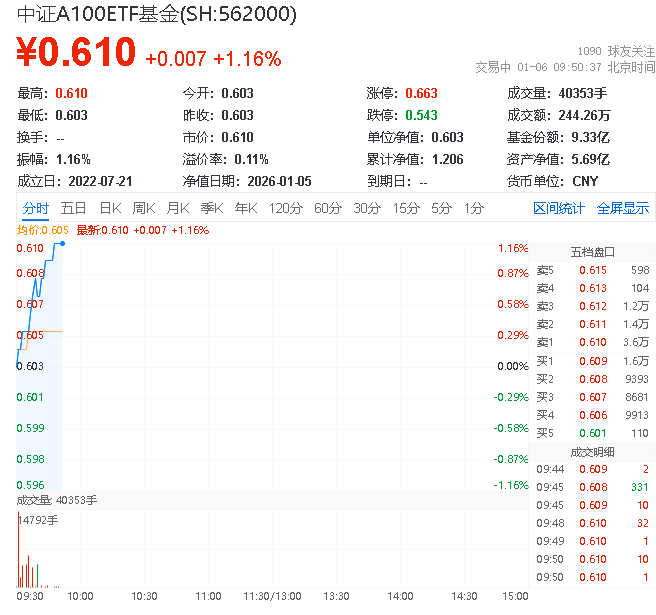
Task: Open the 日K daily candlestick tab
Action: [109, 208]
